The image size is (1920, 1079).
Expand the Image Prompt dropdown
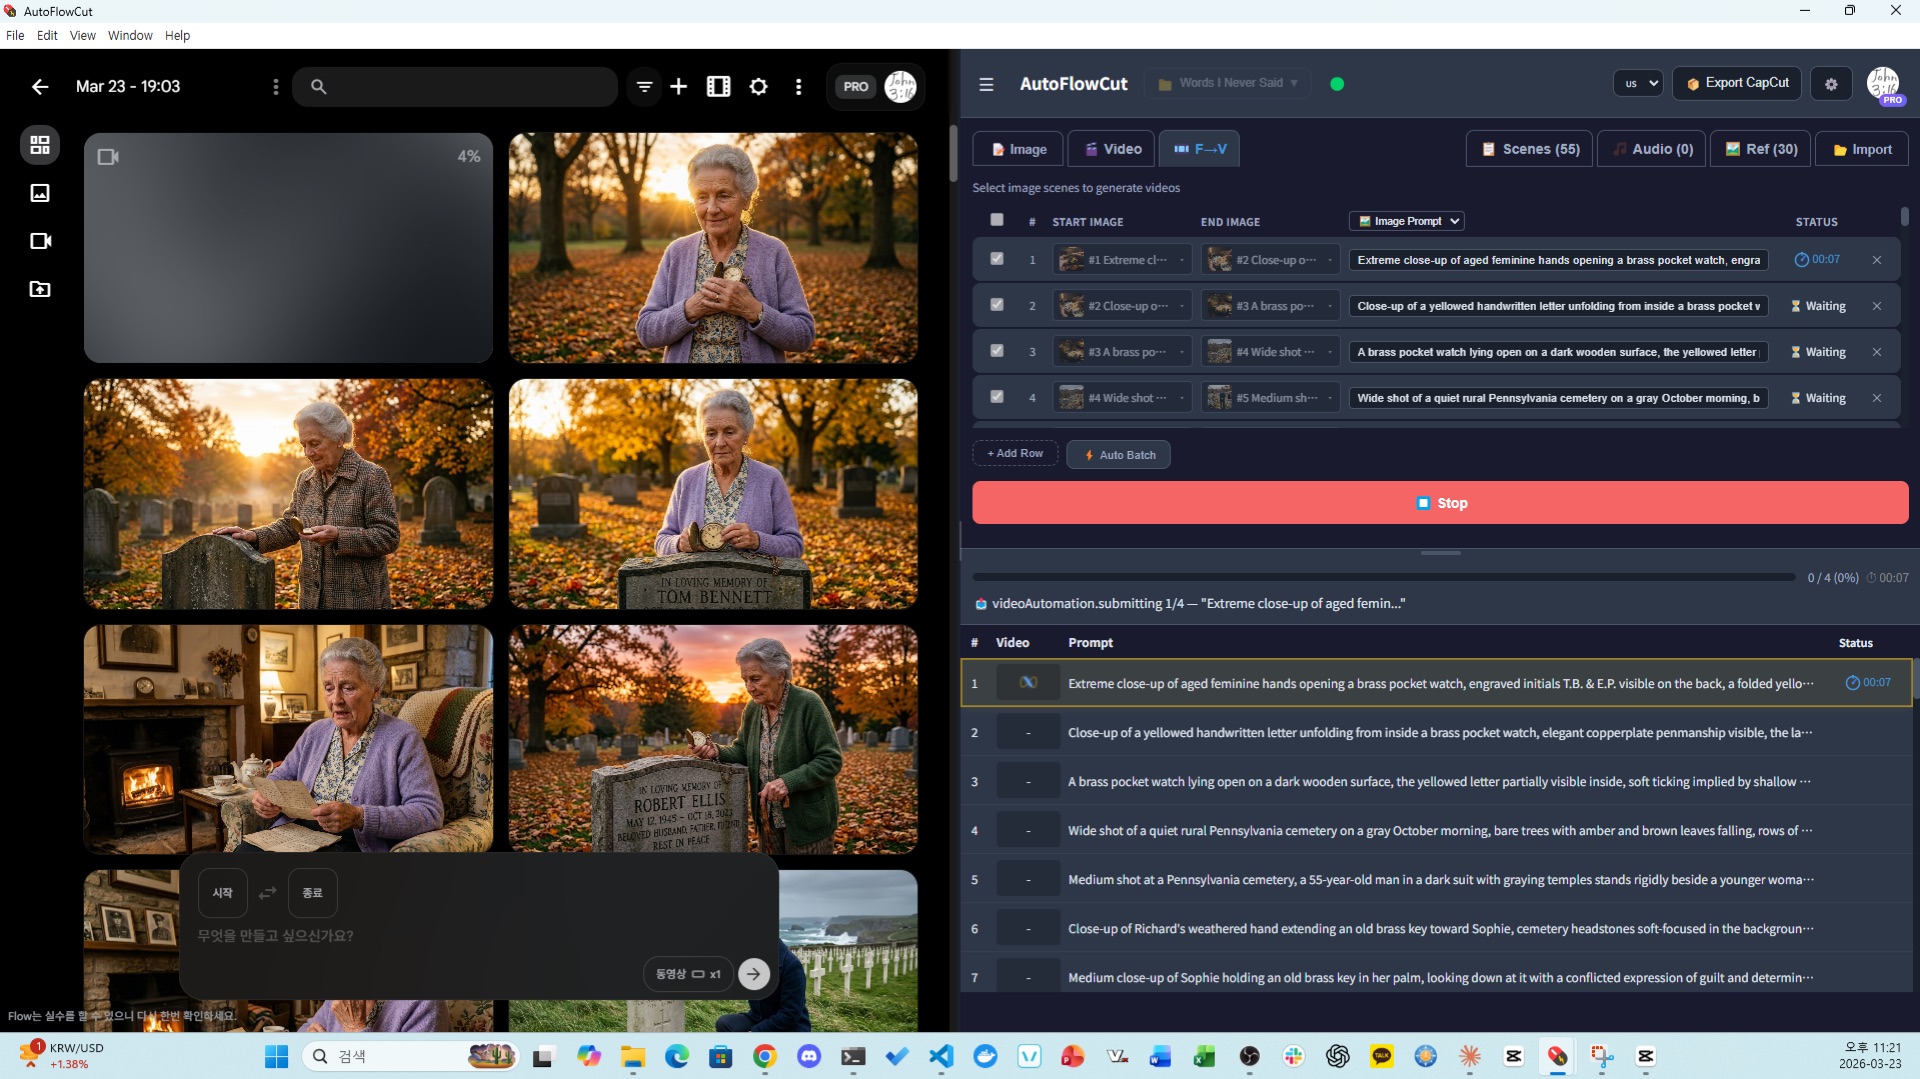click(x=1408, y=221)
